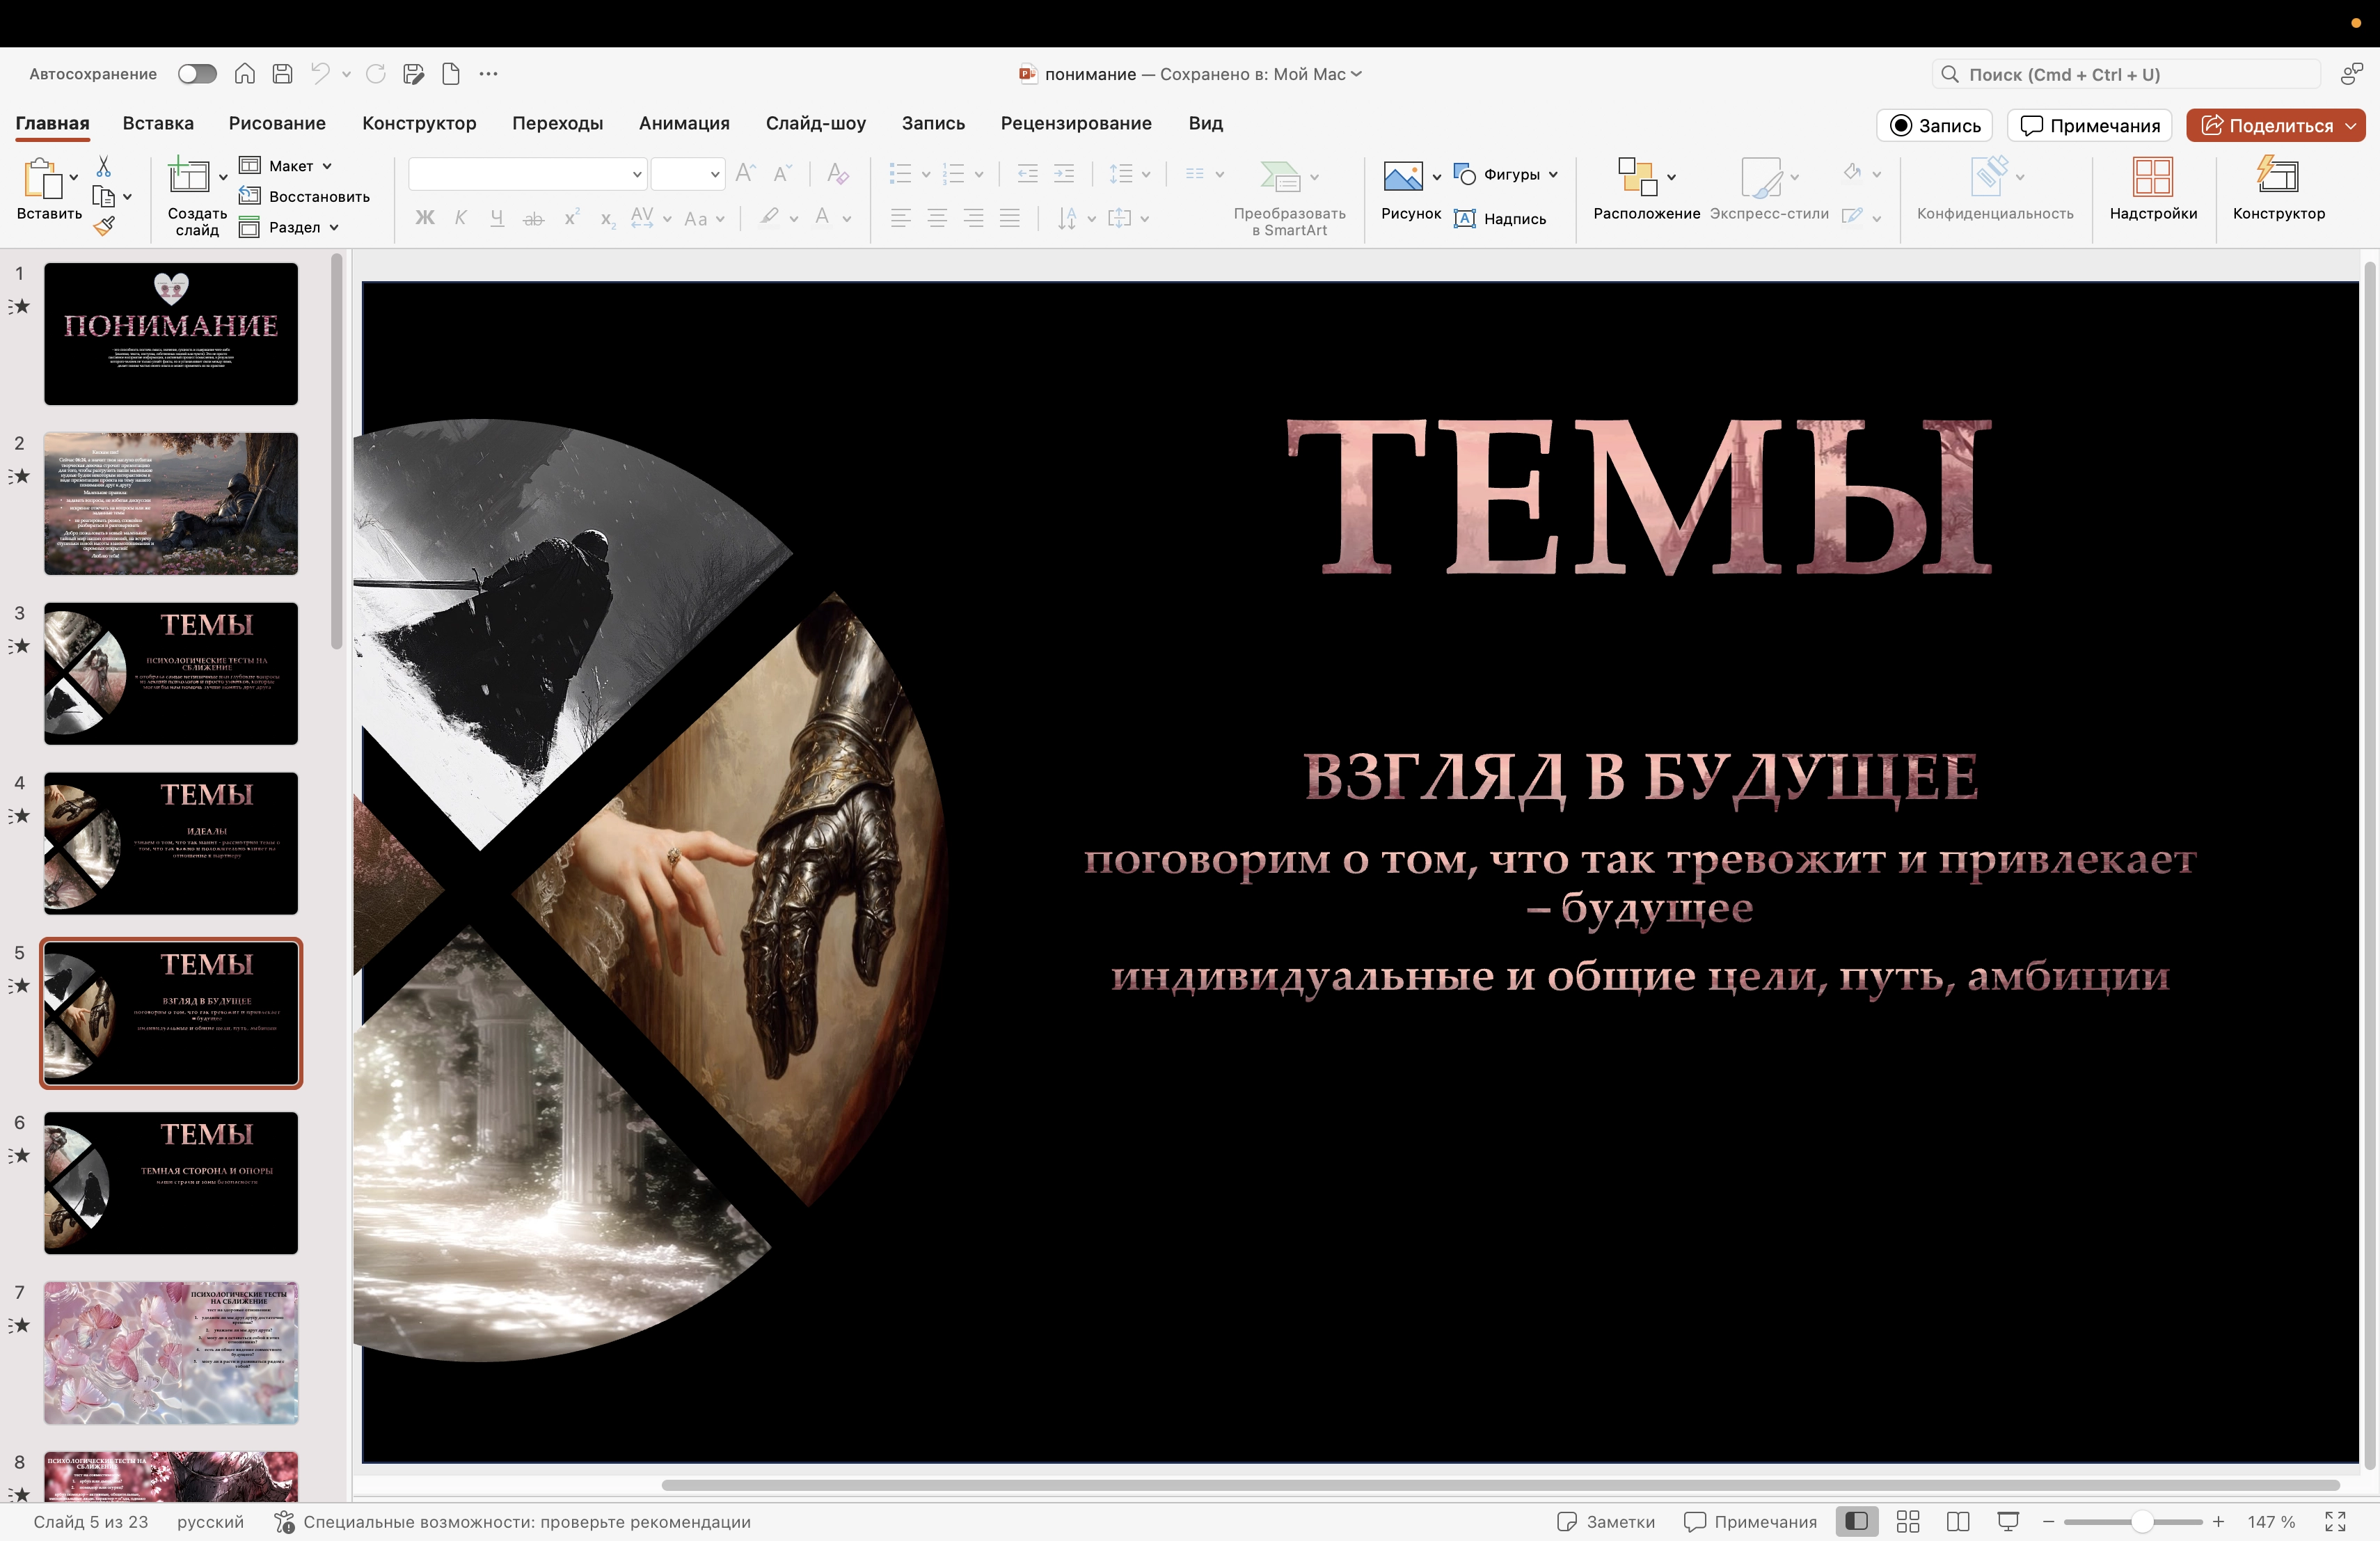
Task: Redo with the circular arrow icon
Action: pos(376,73)
